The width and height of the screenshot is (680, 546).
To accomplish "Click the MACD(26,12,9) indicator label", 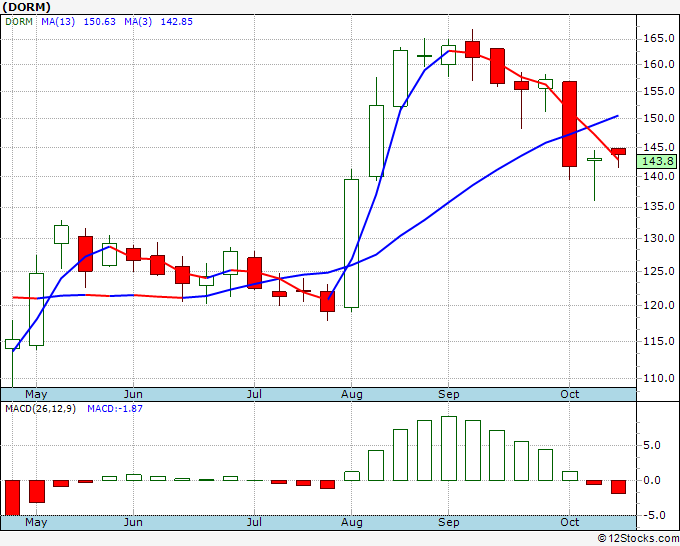I will (40, 409).
